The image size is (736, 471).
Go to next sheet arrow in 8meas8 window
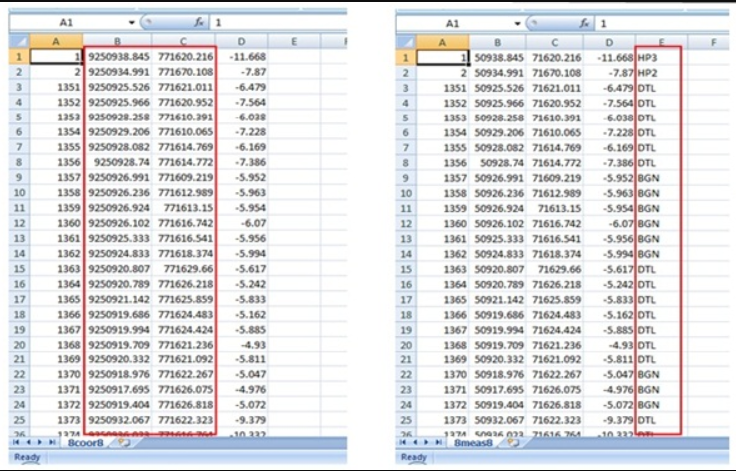[426, 442]
